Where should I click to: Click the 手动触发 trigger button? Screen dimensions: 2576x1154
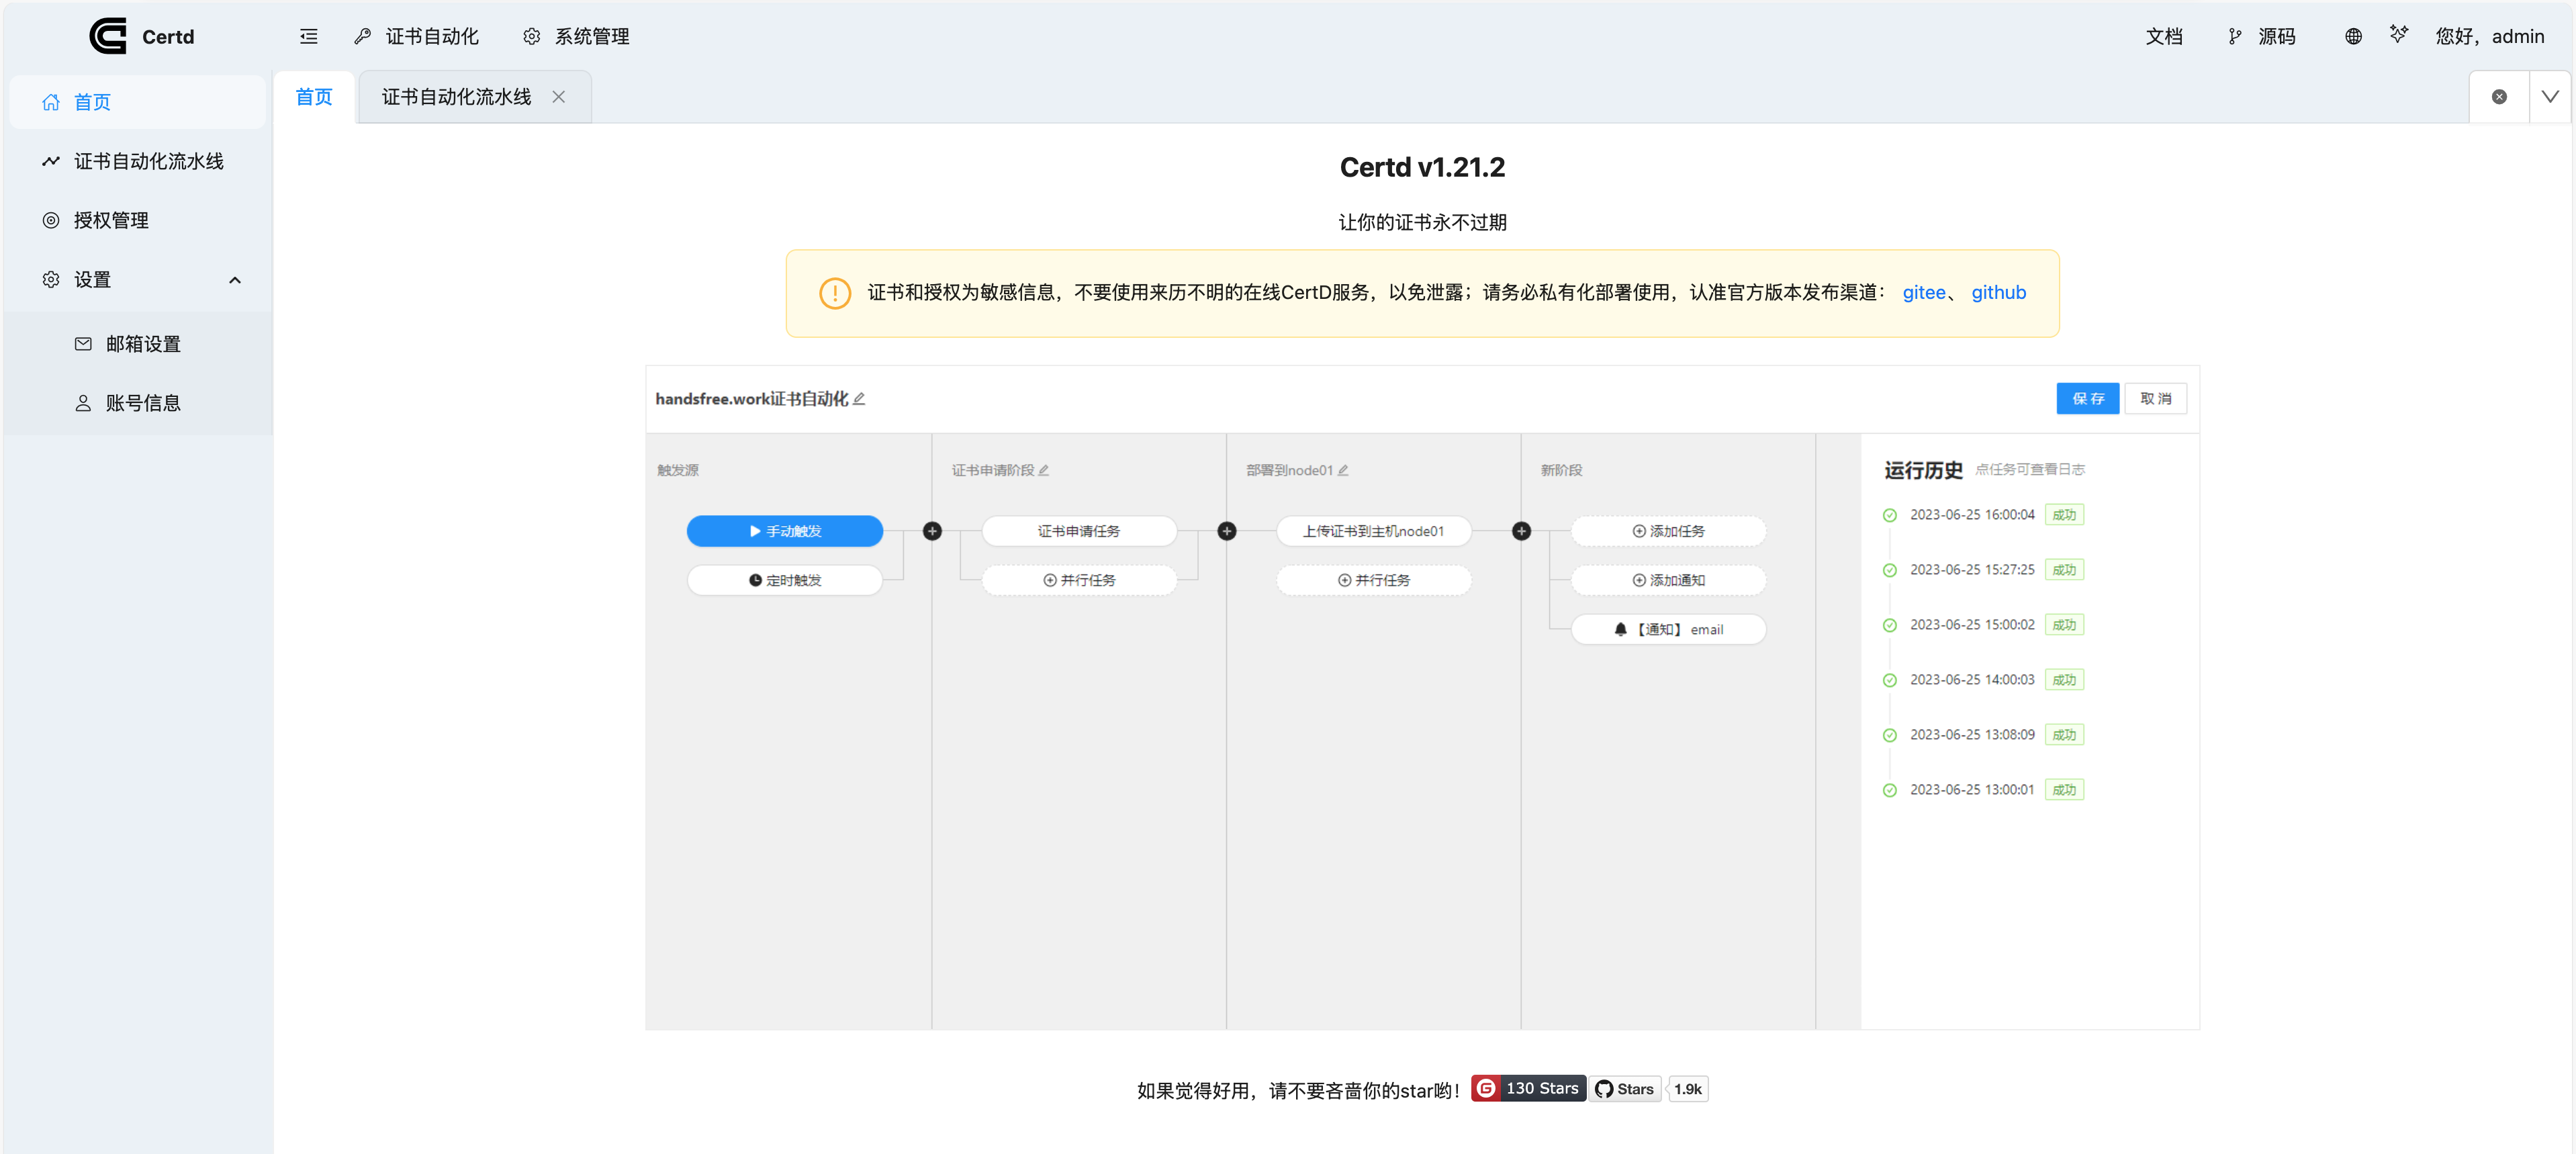784,531
